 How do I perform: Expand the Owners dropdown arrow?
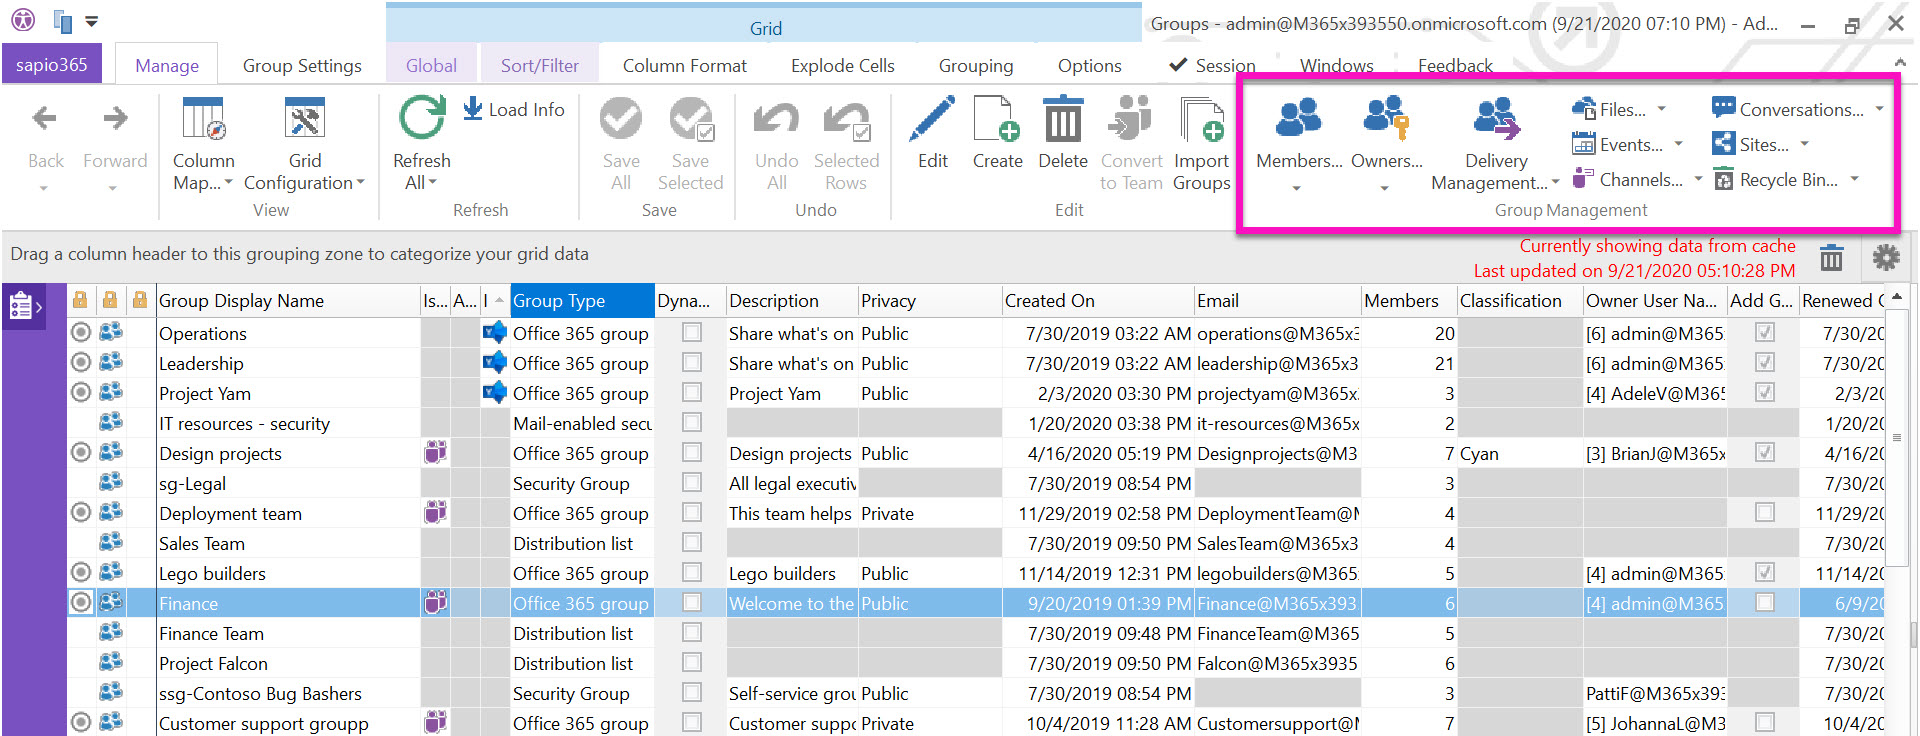click(1385, 188)
